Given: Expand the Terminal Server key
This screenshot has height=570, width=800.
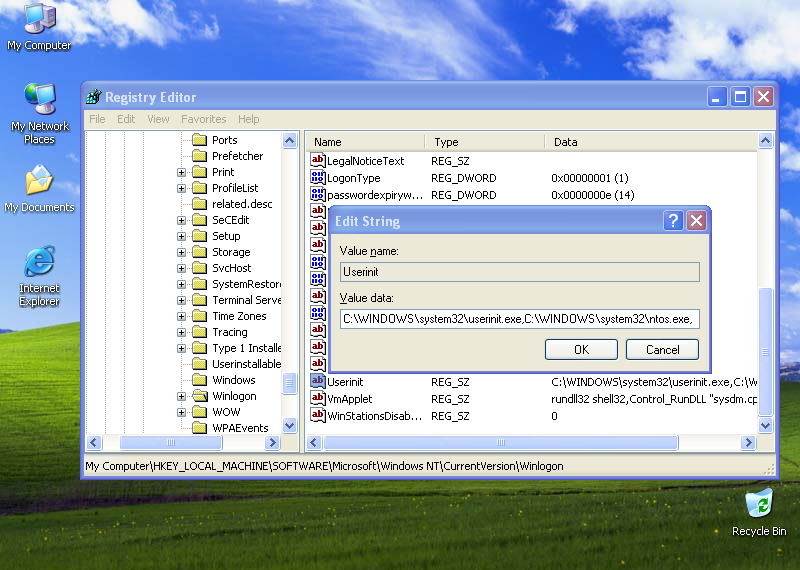Looking at the screenshot, I should (x=181, y=301).
